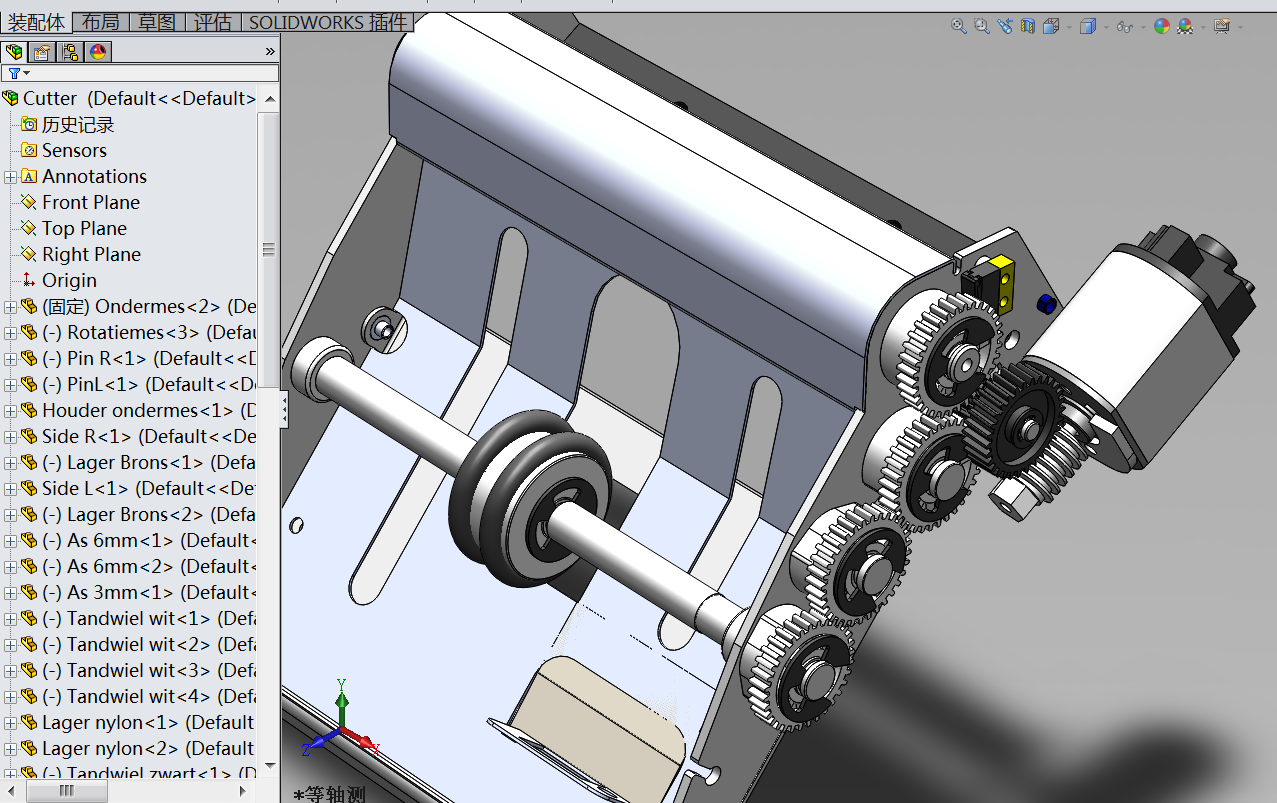Click Zoom to Fit icon
The image size is (1277, 803).
[x=959, y=27]
